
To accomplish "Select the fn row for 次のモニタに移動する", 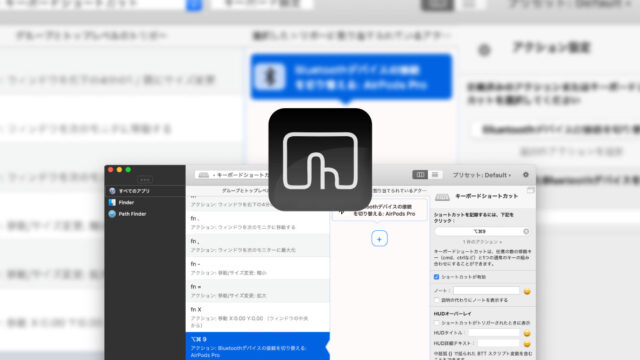I will point(258,222).
